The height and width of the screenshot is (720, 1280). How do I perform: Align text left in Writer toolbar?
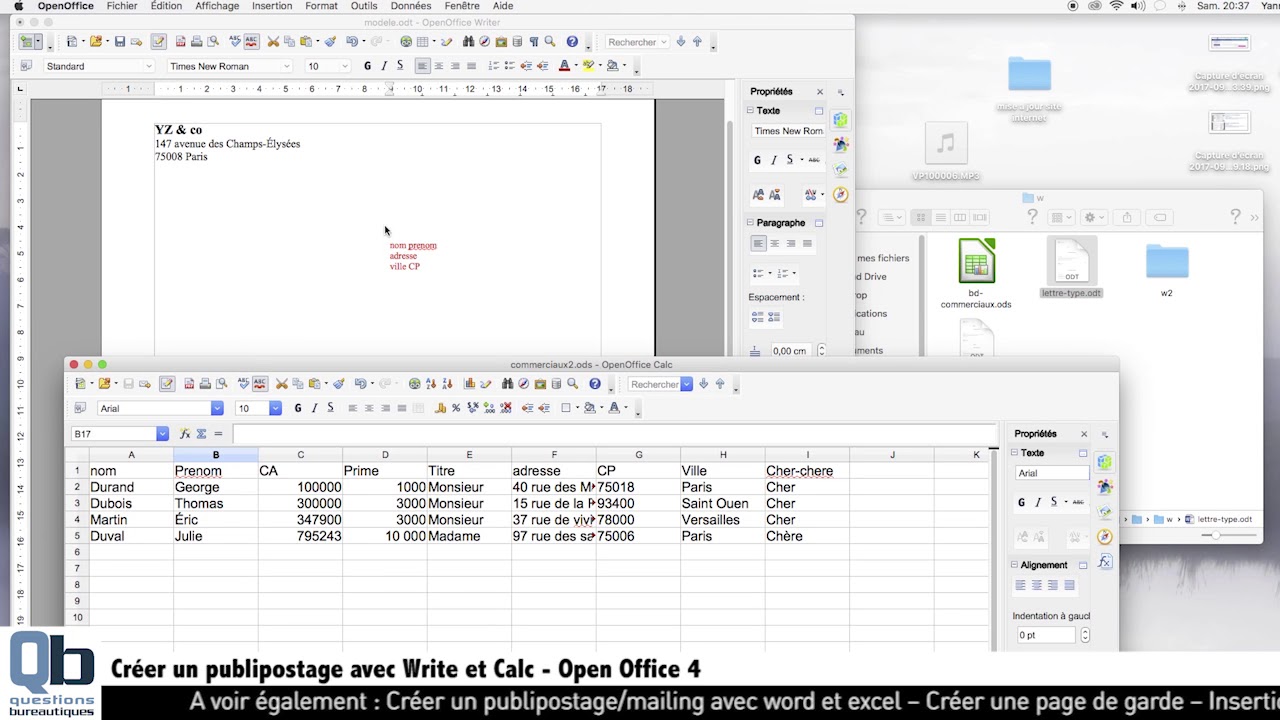[x=422, y=66]
